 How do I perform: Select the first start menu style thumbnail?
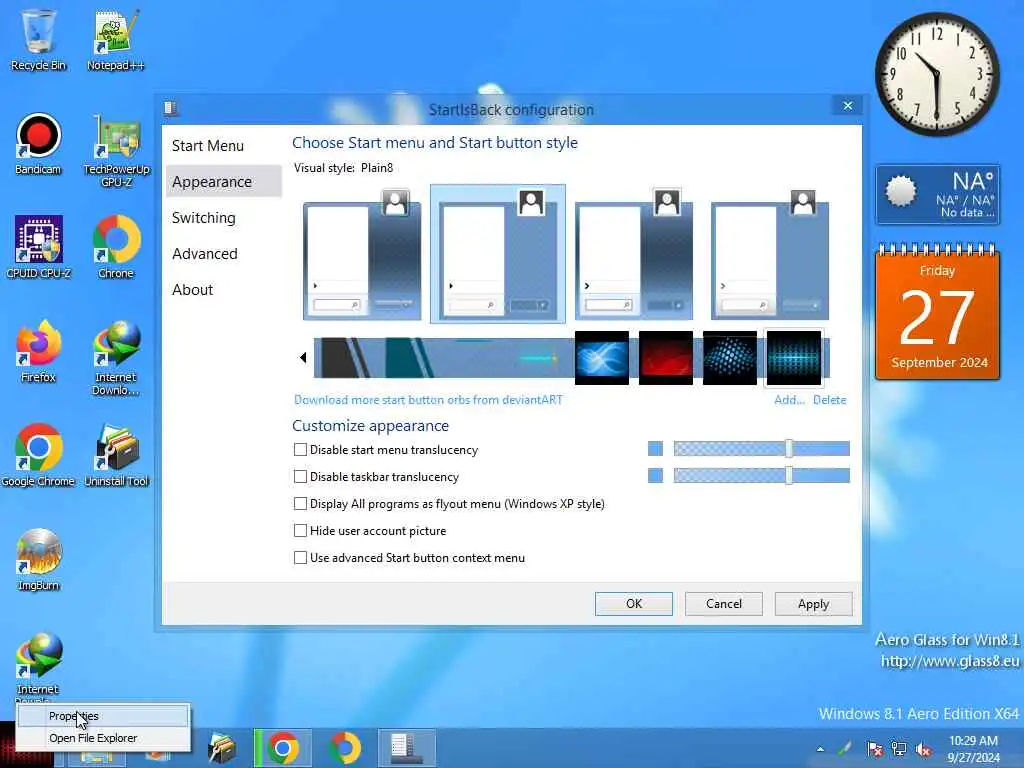[x=362, y=254]
